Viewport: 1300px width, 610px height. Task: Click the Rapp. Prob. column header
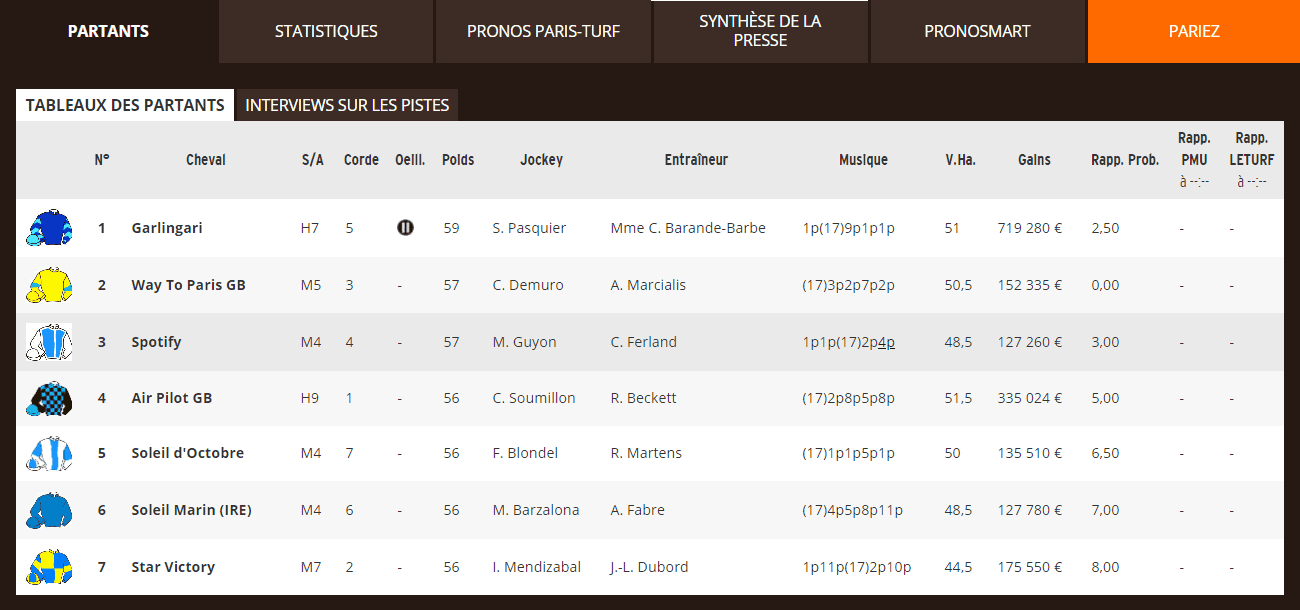pyautogui.click(x=1125, y=160)
